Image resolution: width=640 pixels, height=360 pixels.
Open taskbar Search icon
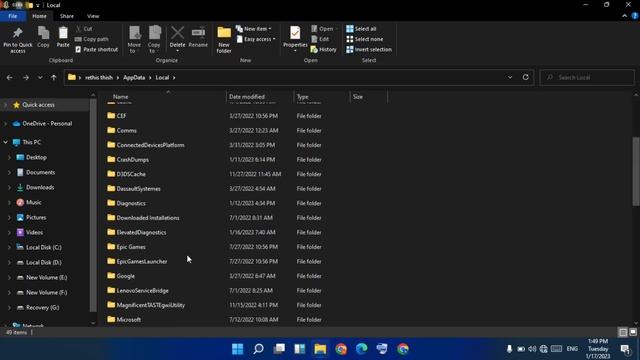tap(258, 349)
